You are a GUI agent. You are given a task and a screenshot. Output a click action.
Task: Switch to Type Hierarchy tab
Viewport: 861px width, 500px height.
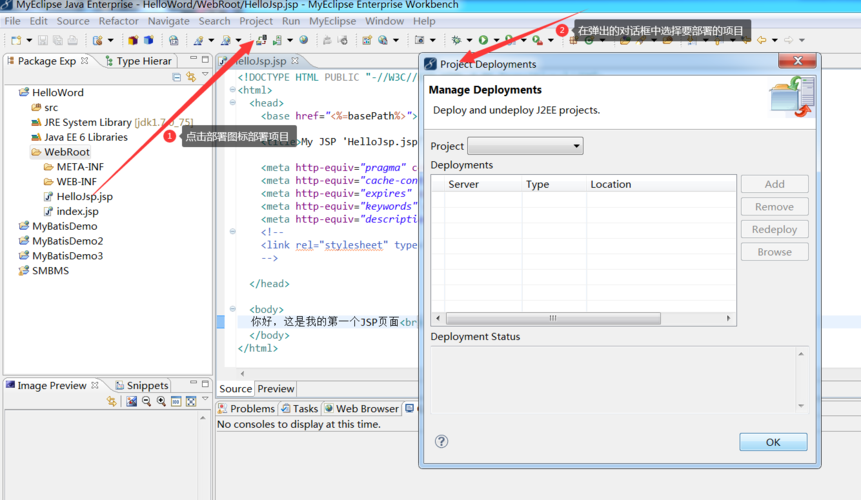[138, 61]
